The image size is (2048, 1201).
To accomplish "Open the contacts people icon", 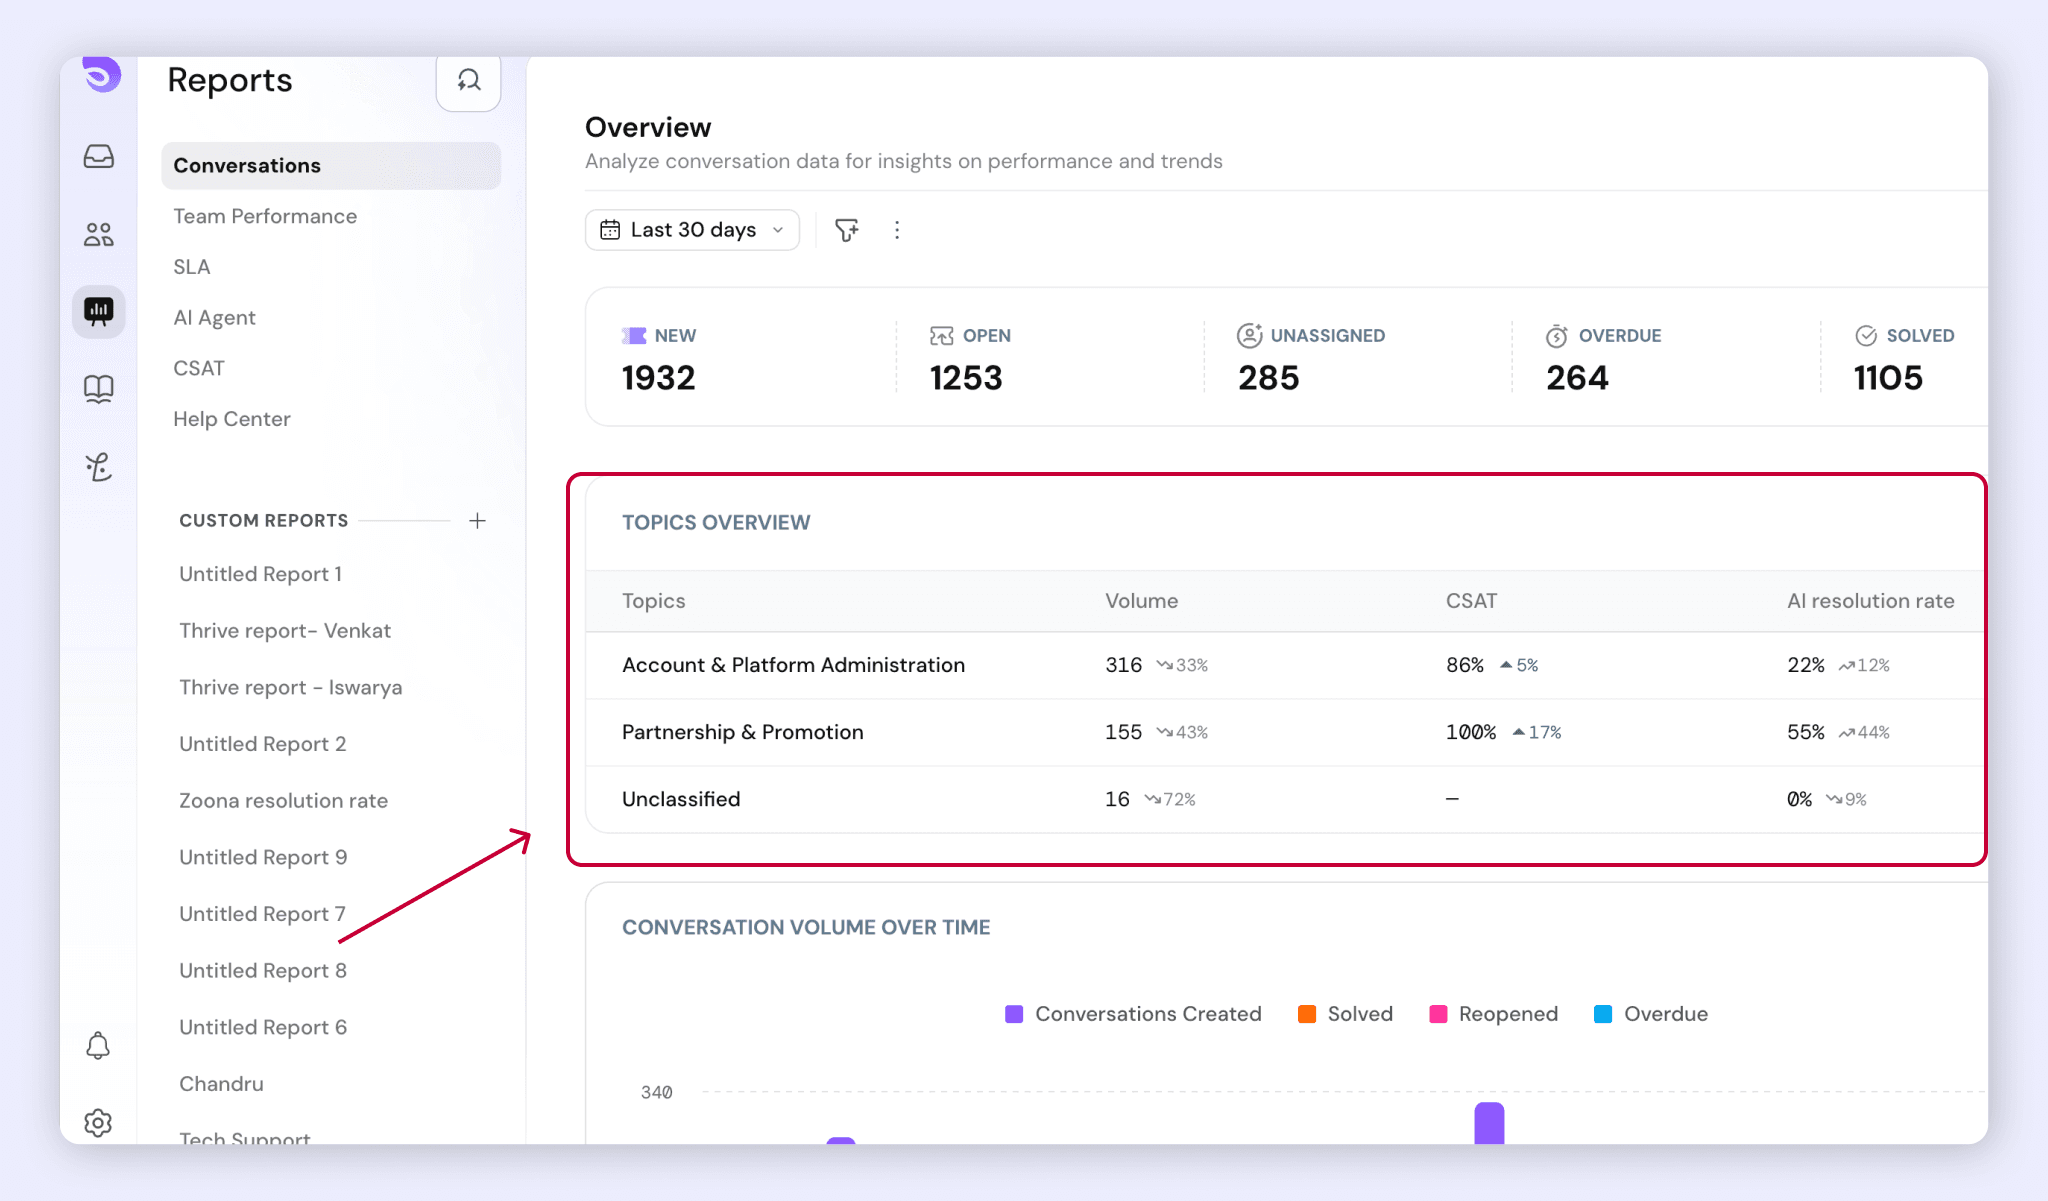I will (98, 234).
